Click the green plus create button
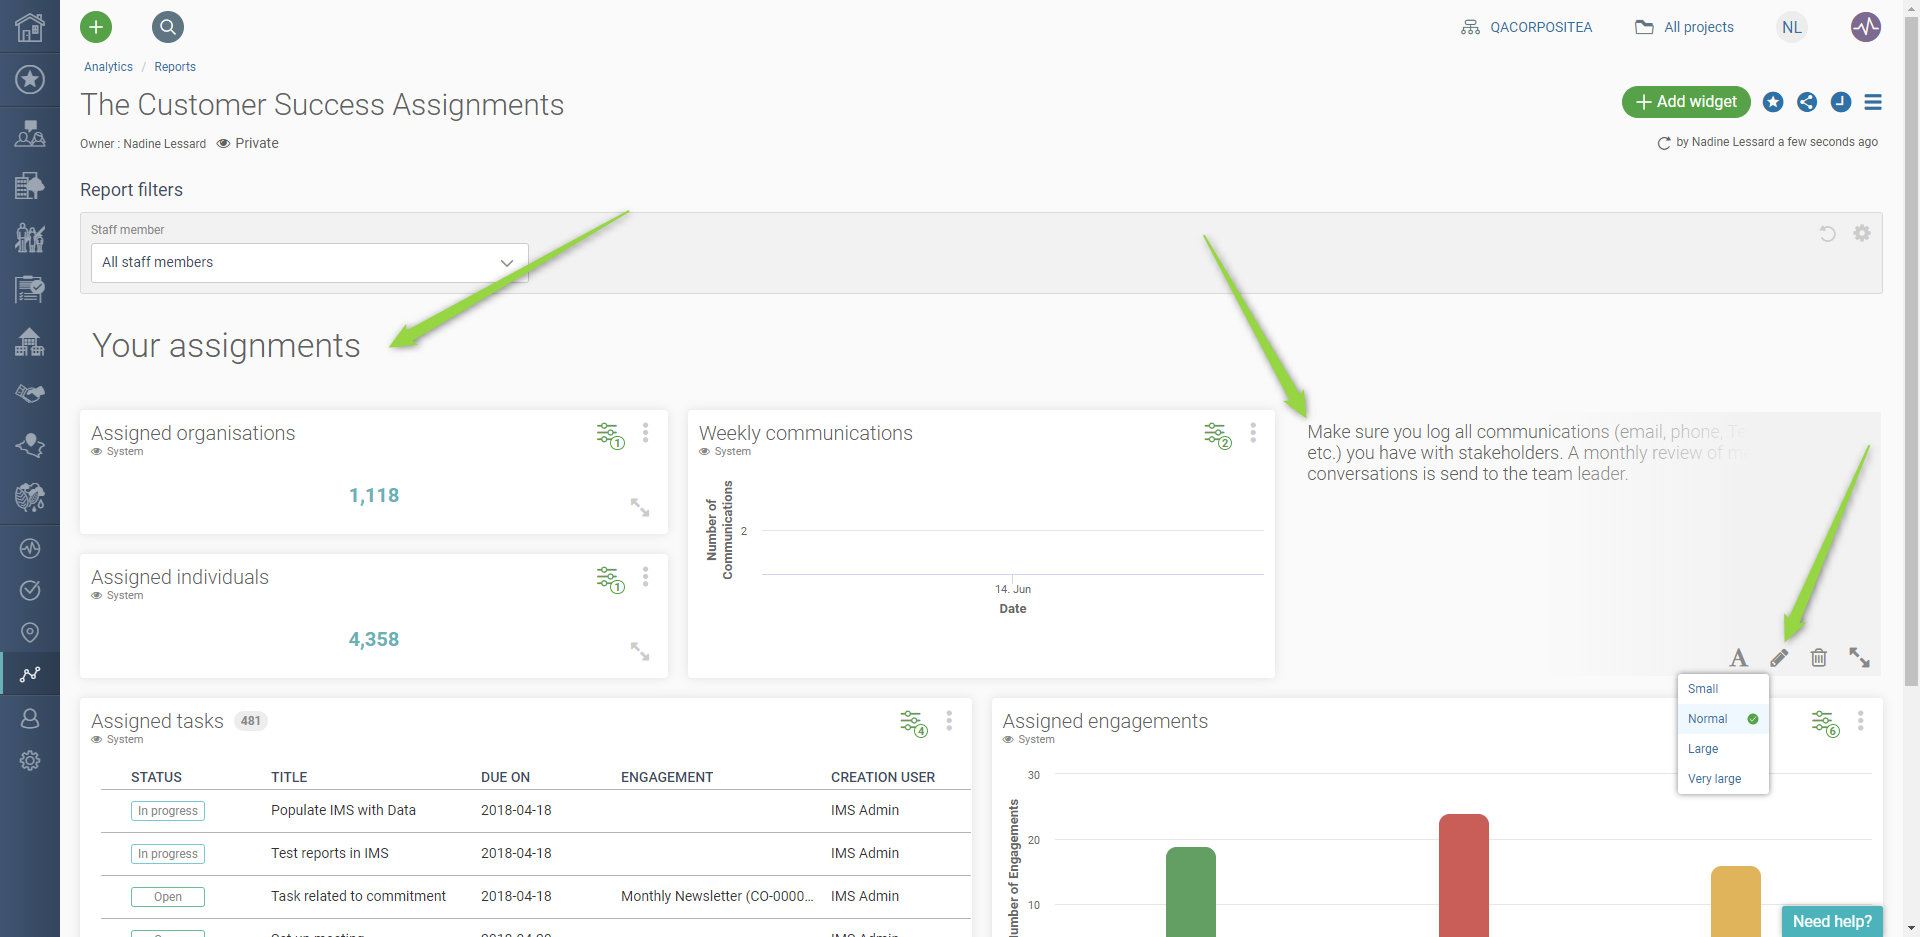Screen dimensions: 1920x937 click(x=96, y=27)
